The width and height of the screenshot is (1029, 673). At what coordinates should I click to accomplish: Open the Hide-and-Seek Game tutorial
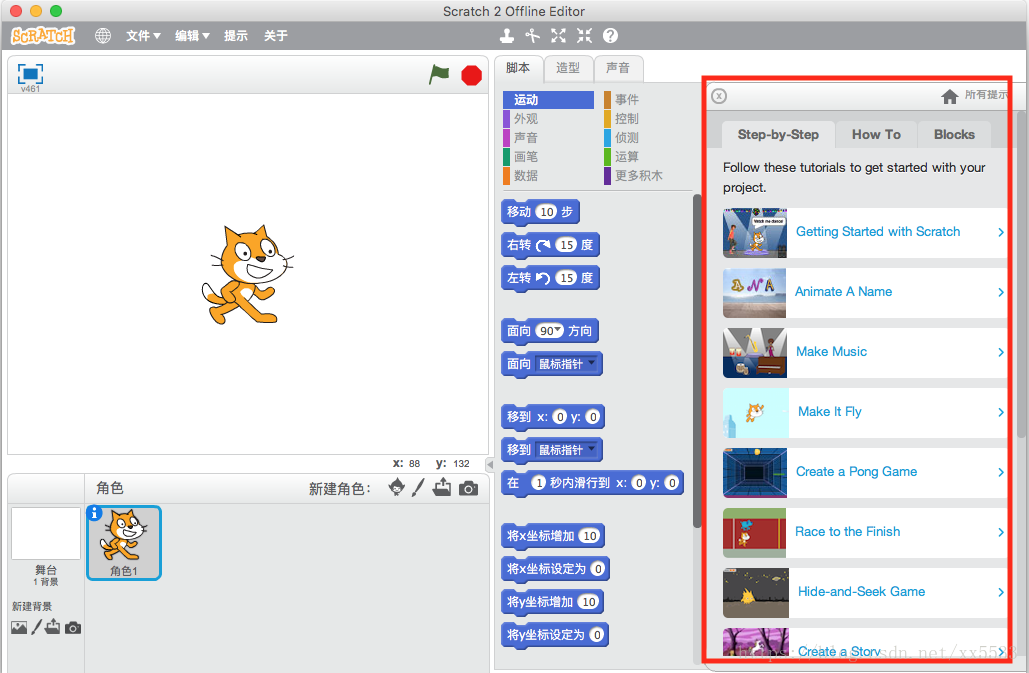(865, 592)
